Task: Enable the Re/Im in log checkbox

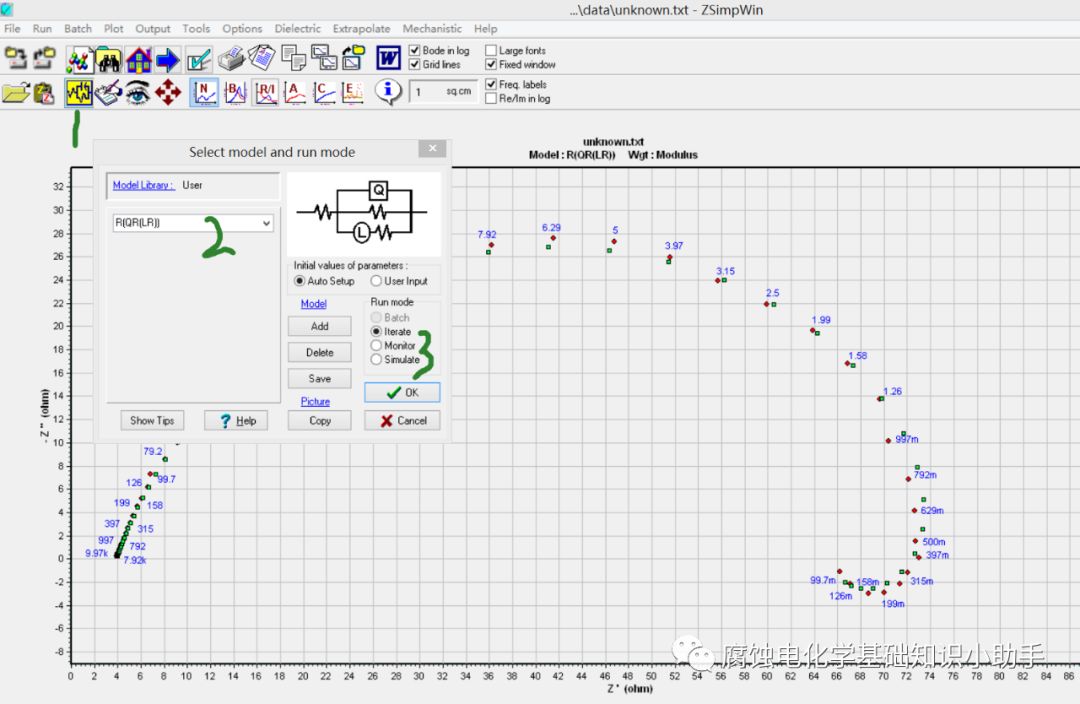Action: coord(491,99)
